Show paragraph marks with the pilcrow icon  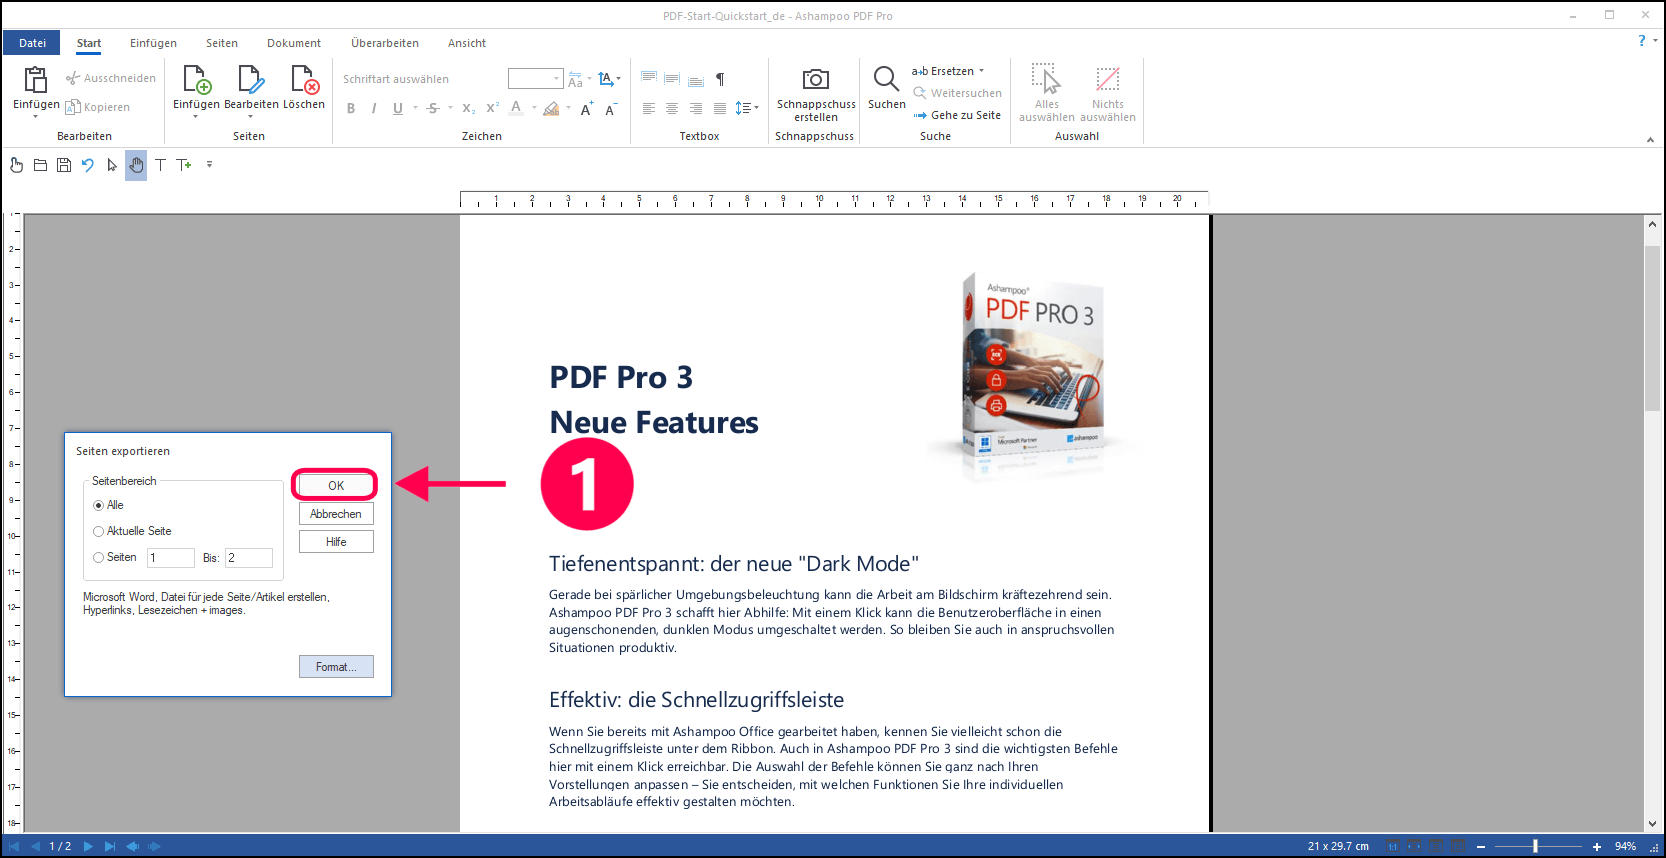click(720, 79)
